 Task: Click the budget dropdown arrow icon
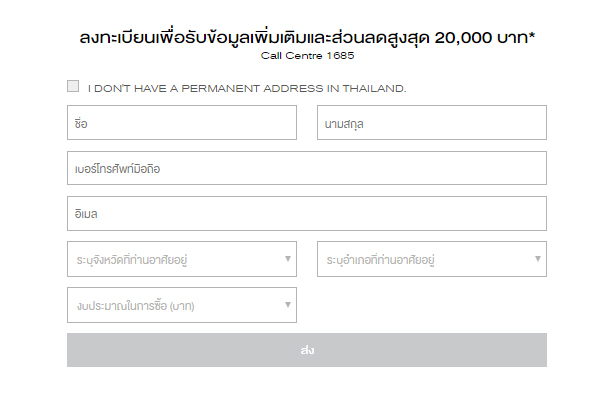(288, 305)
